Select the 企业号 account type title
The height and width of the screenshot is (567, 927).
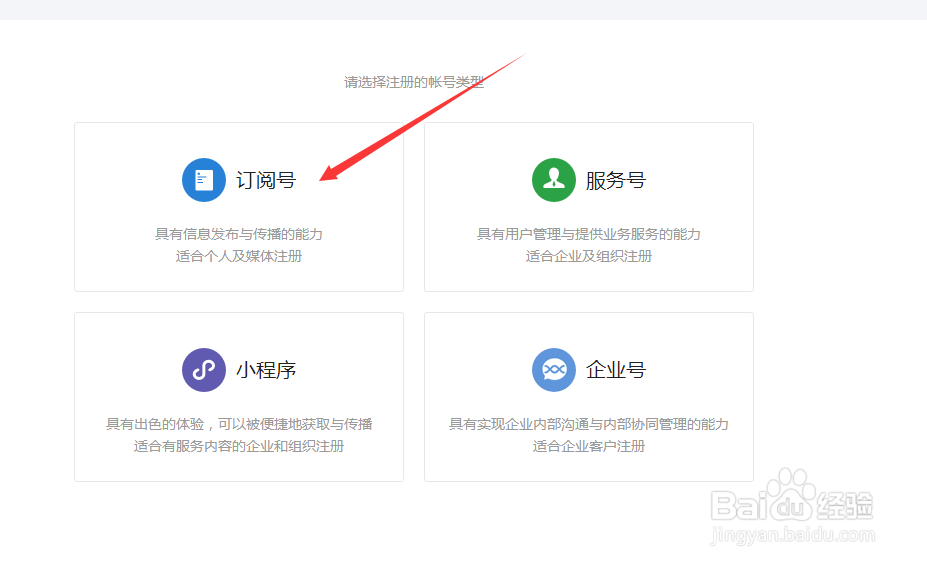pyautogui.click(x=616, y=370)
